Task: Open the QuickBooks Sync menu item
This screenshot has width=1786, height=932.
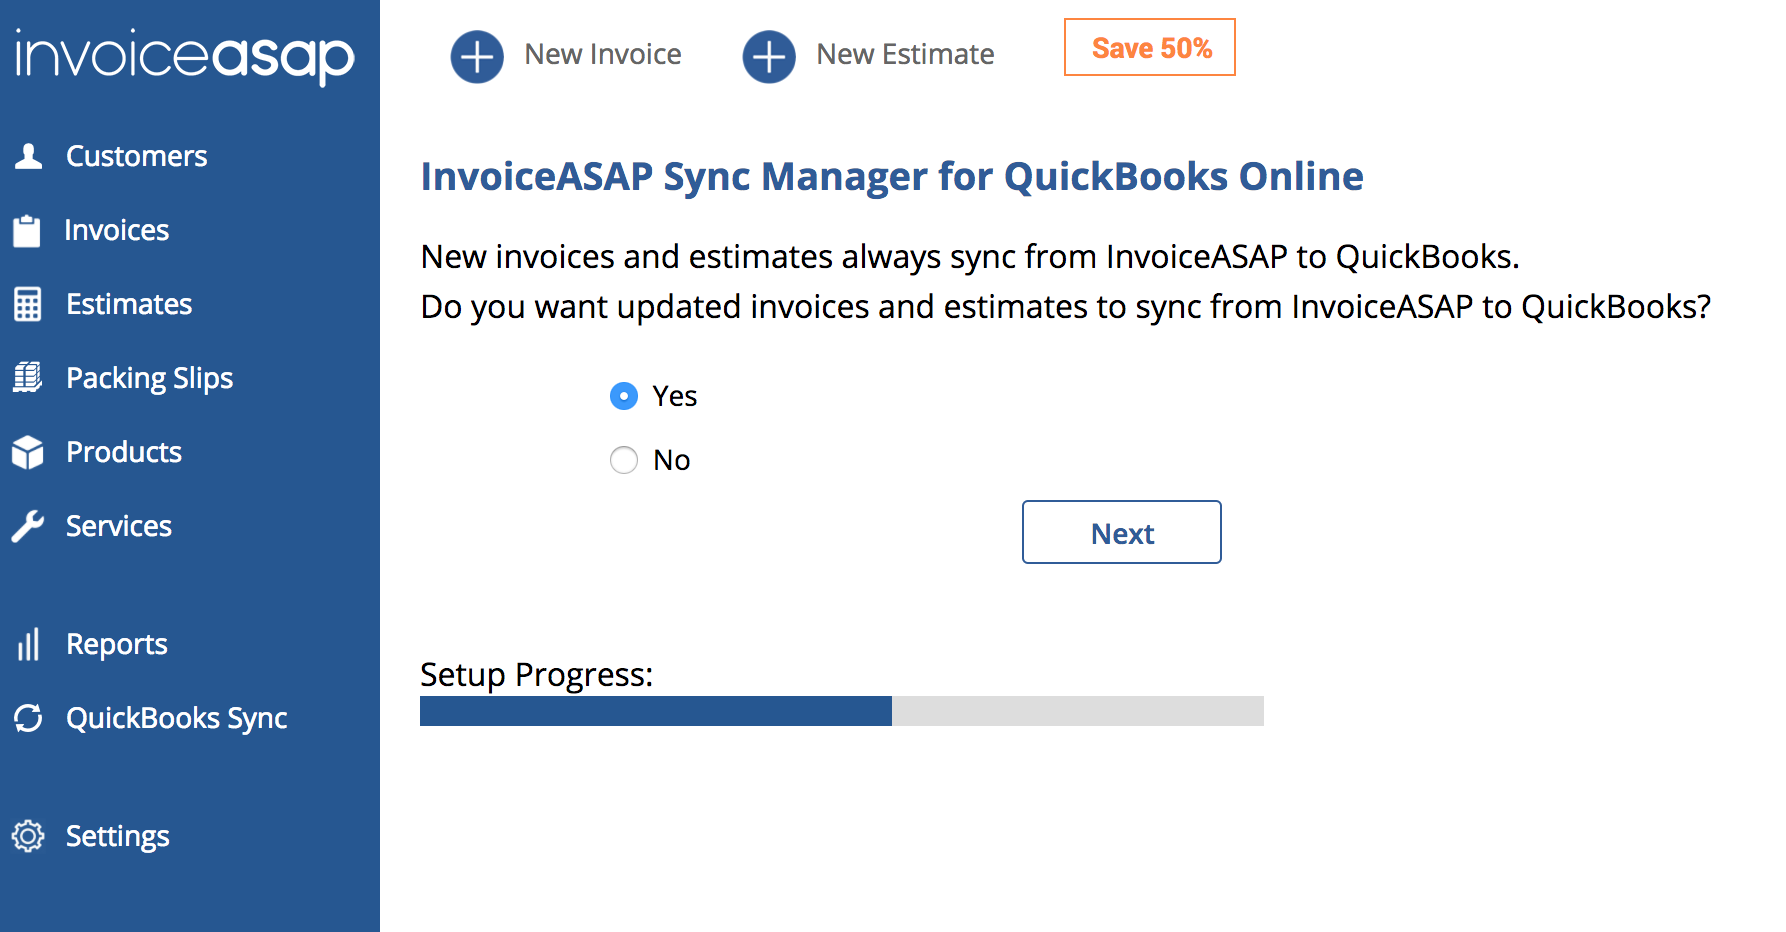Action: 177,718
